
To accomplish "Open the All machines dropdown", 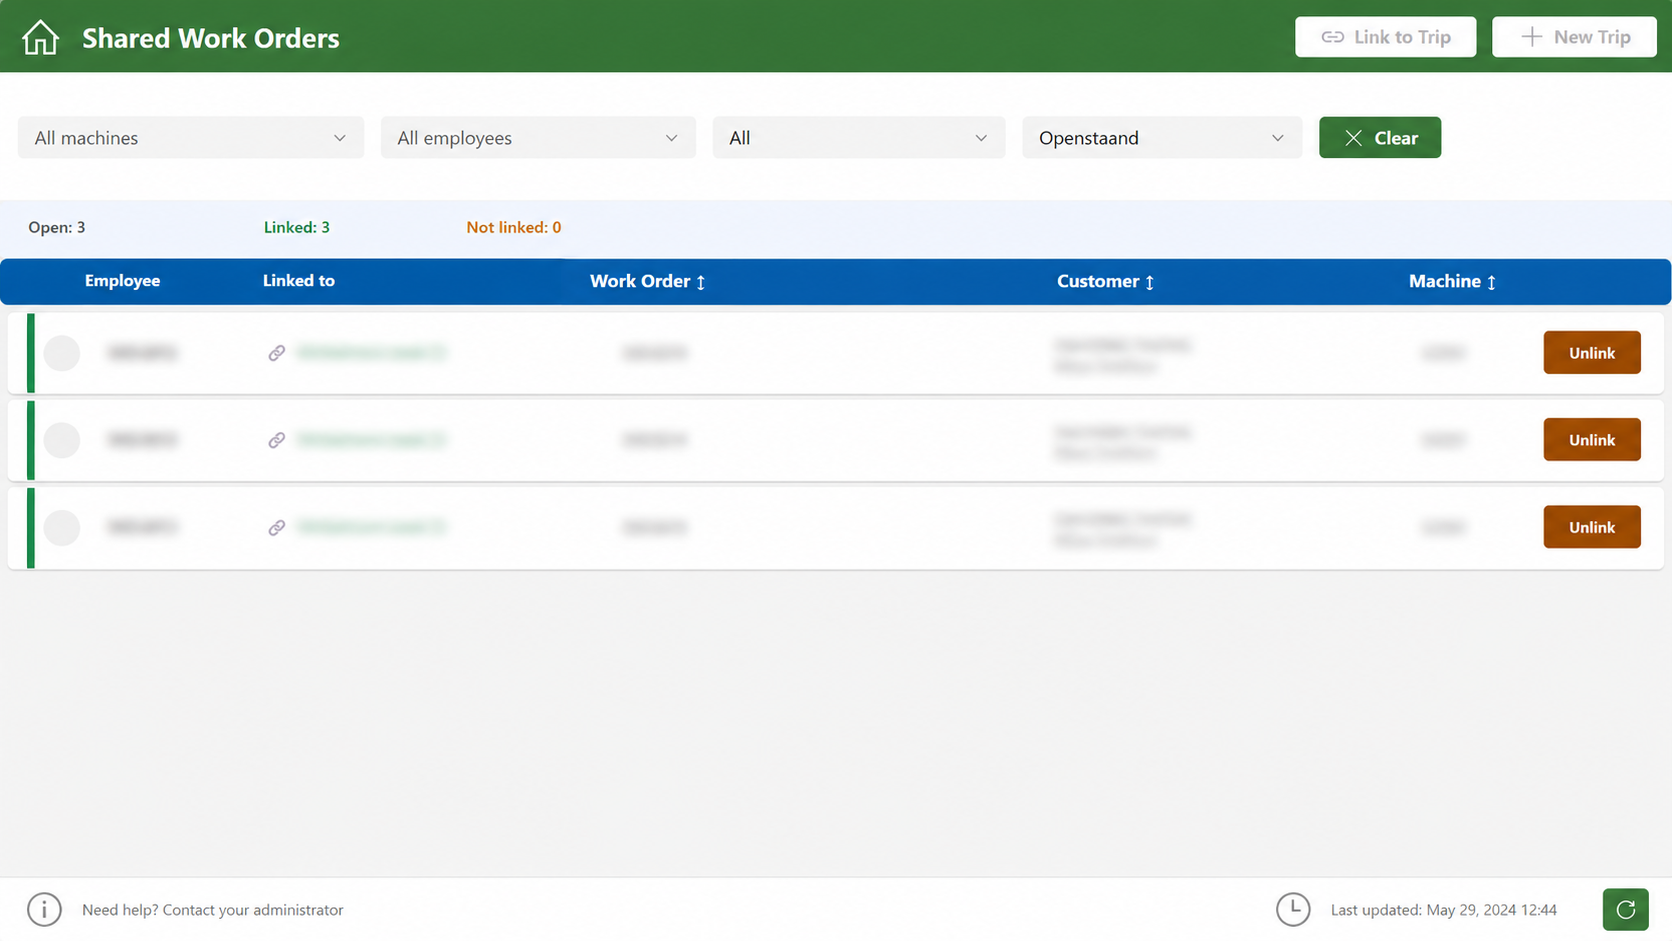I will (190, 138).
